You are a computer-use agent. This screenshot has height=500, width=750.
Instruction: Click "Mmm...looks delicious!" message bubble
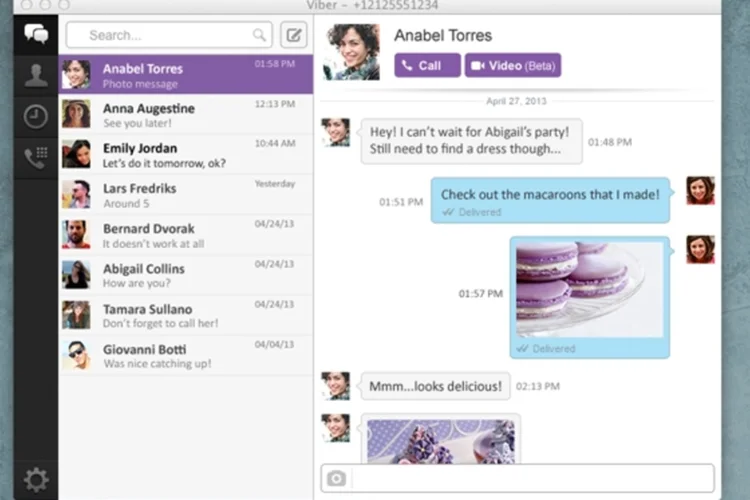435,386
